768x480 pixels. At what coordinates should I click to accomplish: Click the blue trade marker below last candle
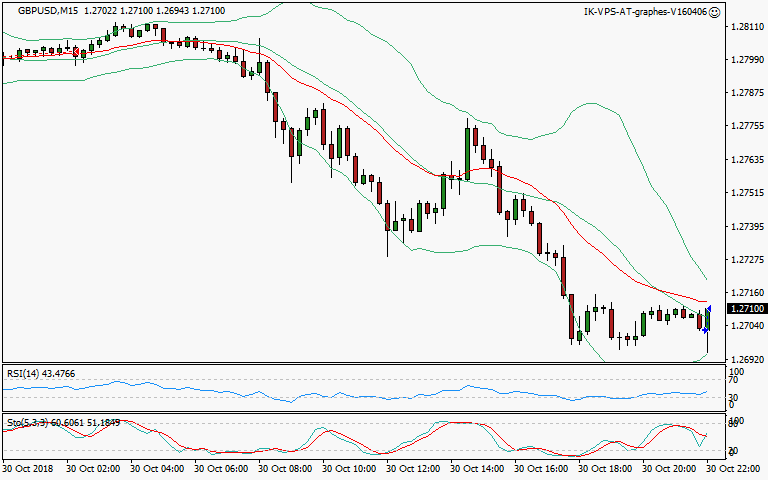pos(705,329)
